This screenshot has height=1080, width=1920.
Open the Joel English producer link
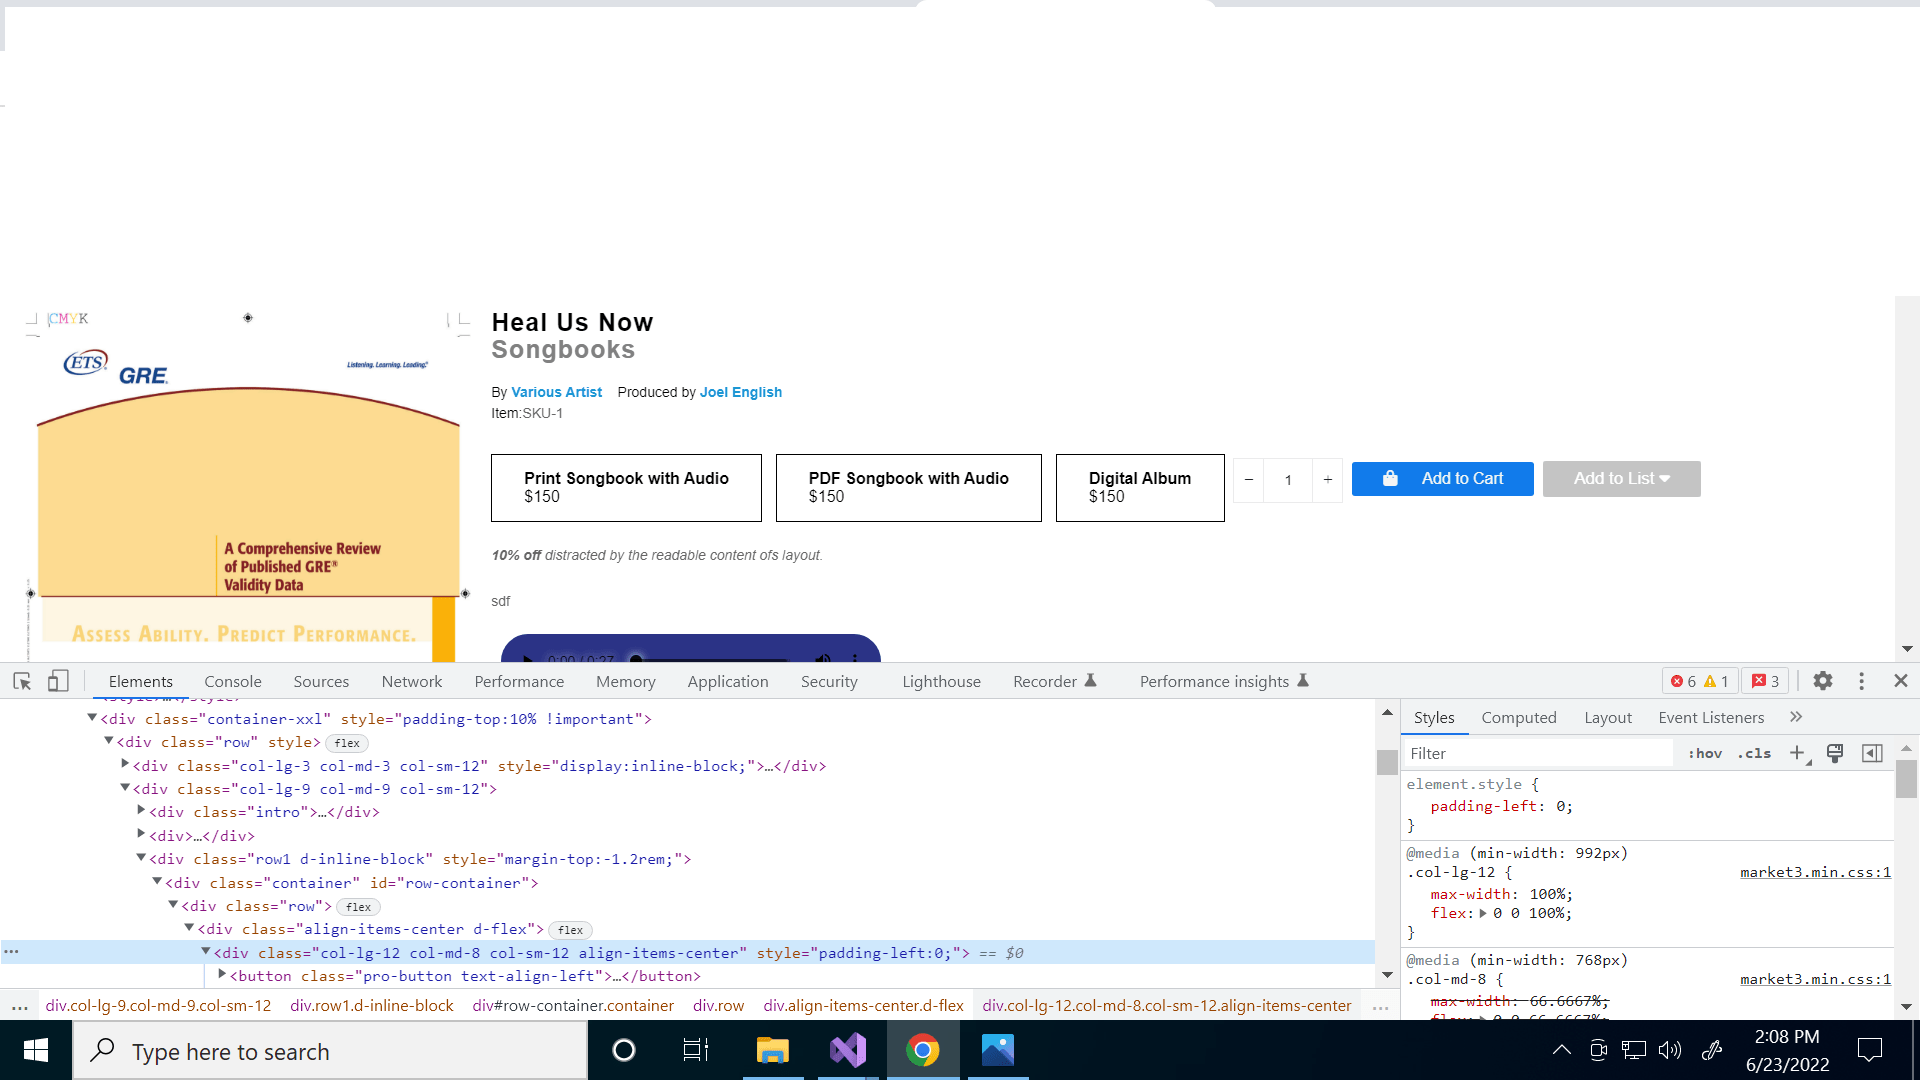click(x=740, y=392)
